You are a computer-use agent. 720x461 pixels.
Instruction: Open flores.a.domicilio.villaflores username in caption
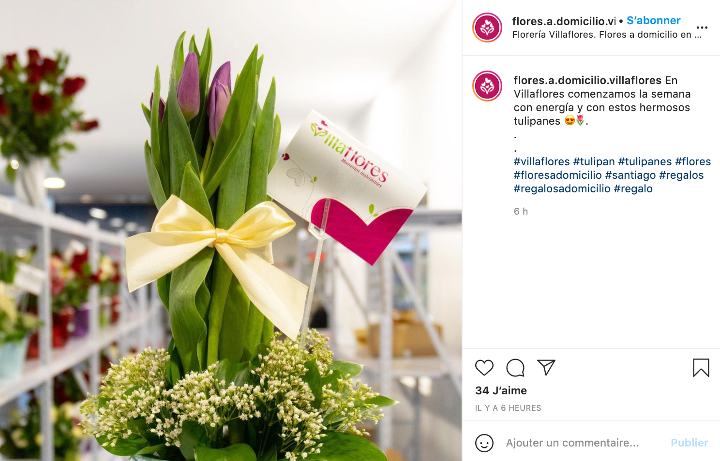pyautogui.click(x=587, y=80)
